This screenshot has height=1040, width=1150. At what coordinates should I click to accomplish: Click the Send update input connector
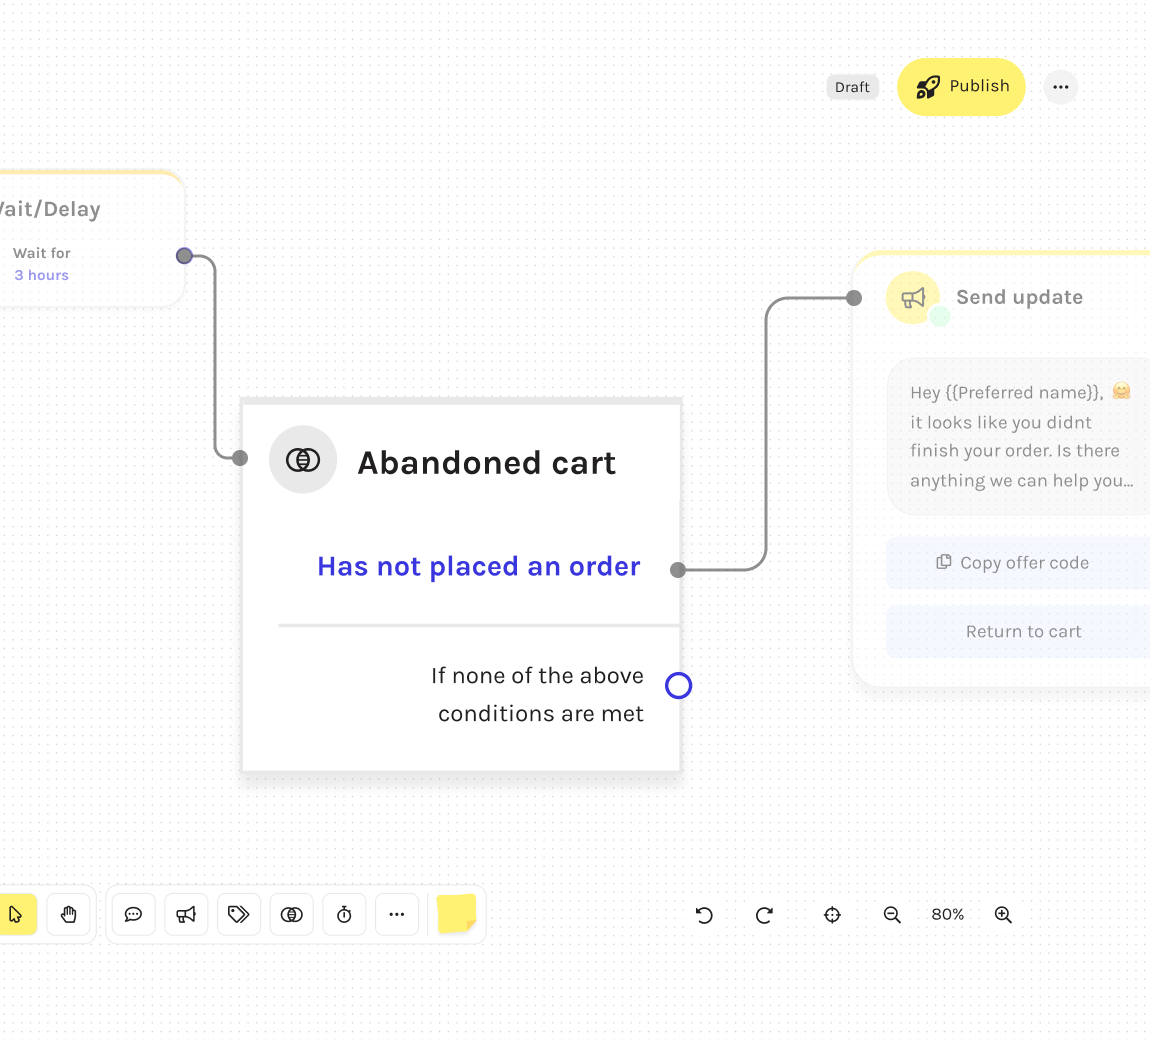tap(854, 298)
